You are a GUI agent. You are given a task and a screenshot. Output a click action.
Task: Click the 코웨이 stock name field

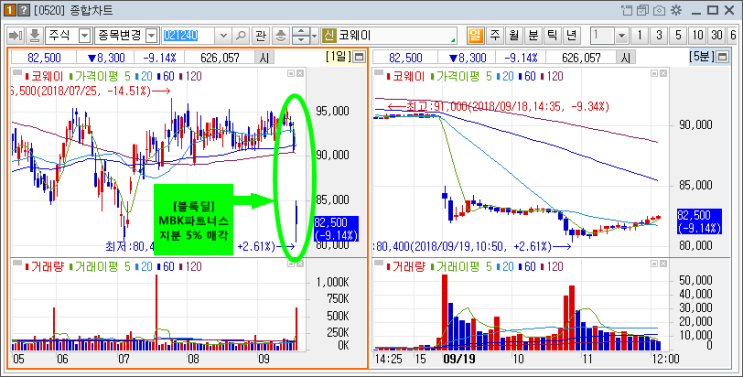[x=397, y=35]
